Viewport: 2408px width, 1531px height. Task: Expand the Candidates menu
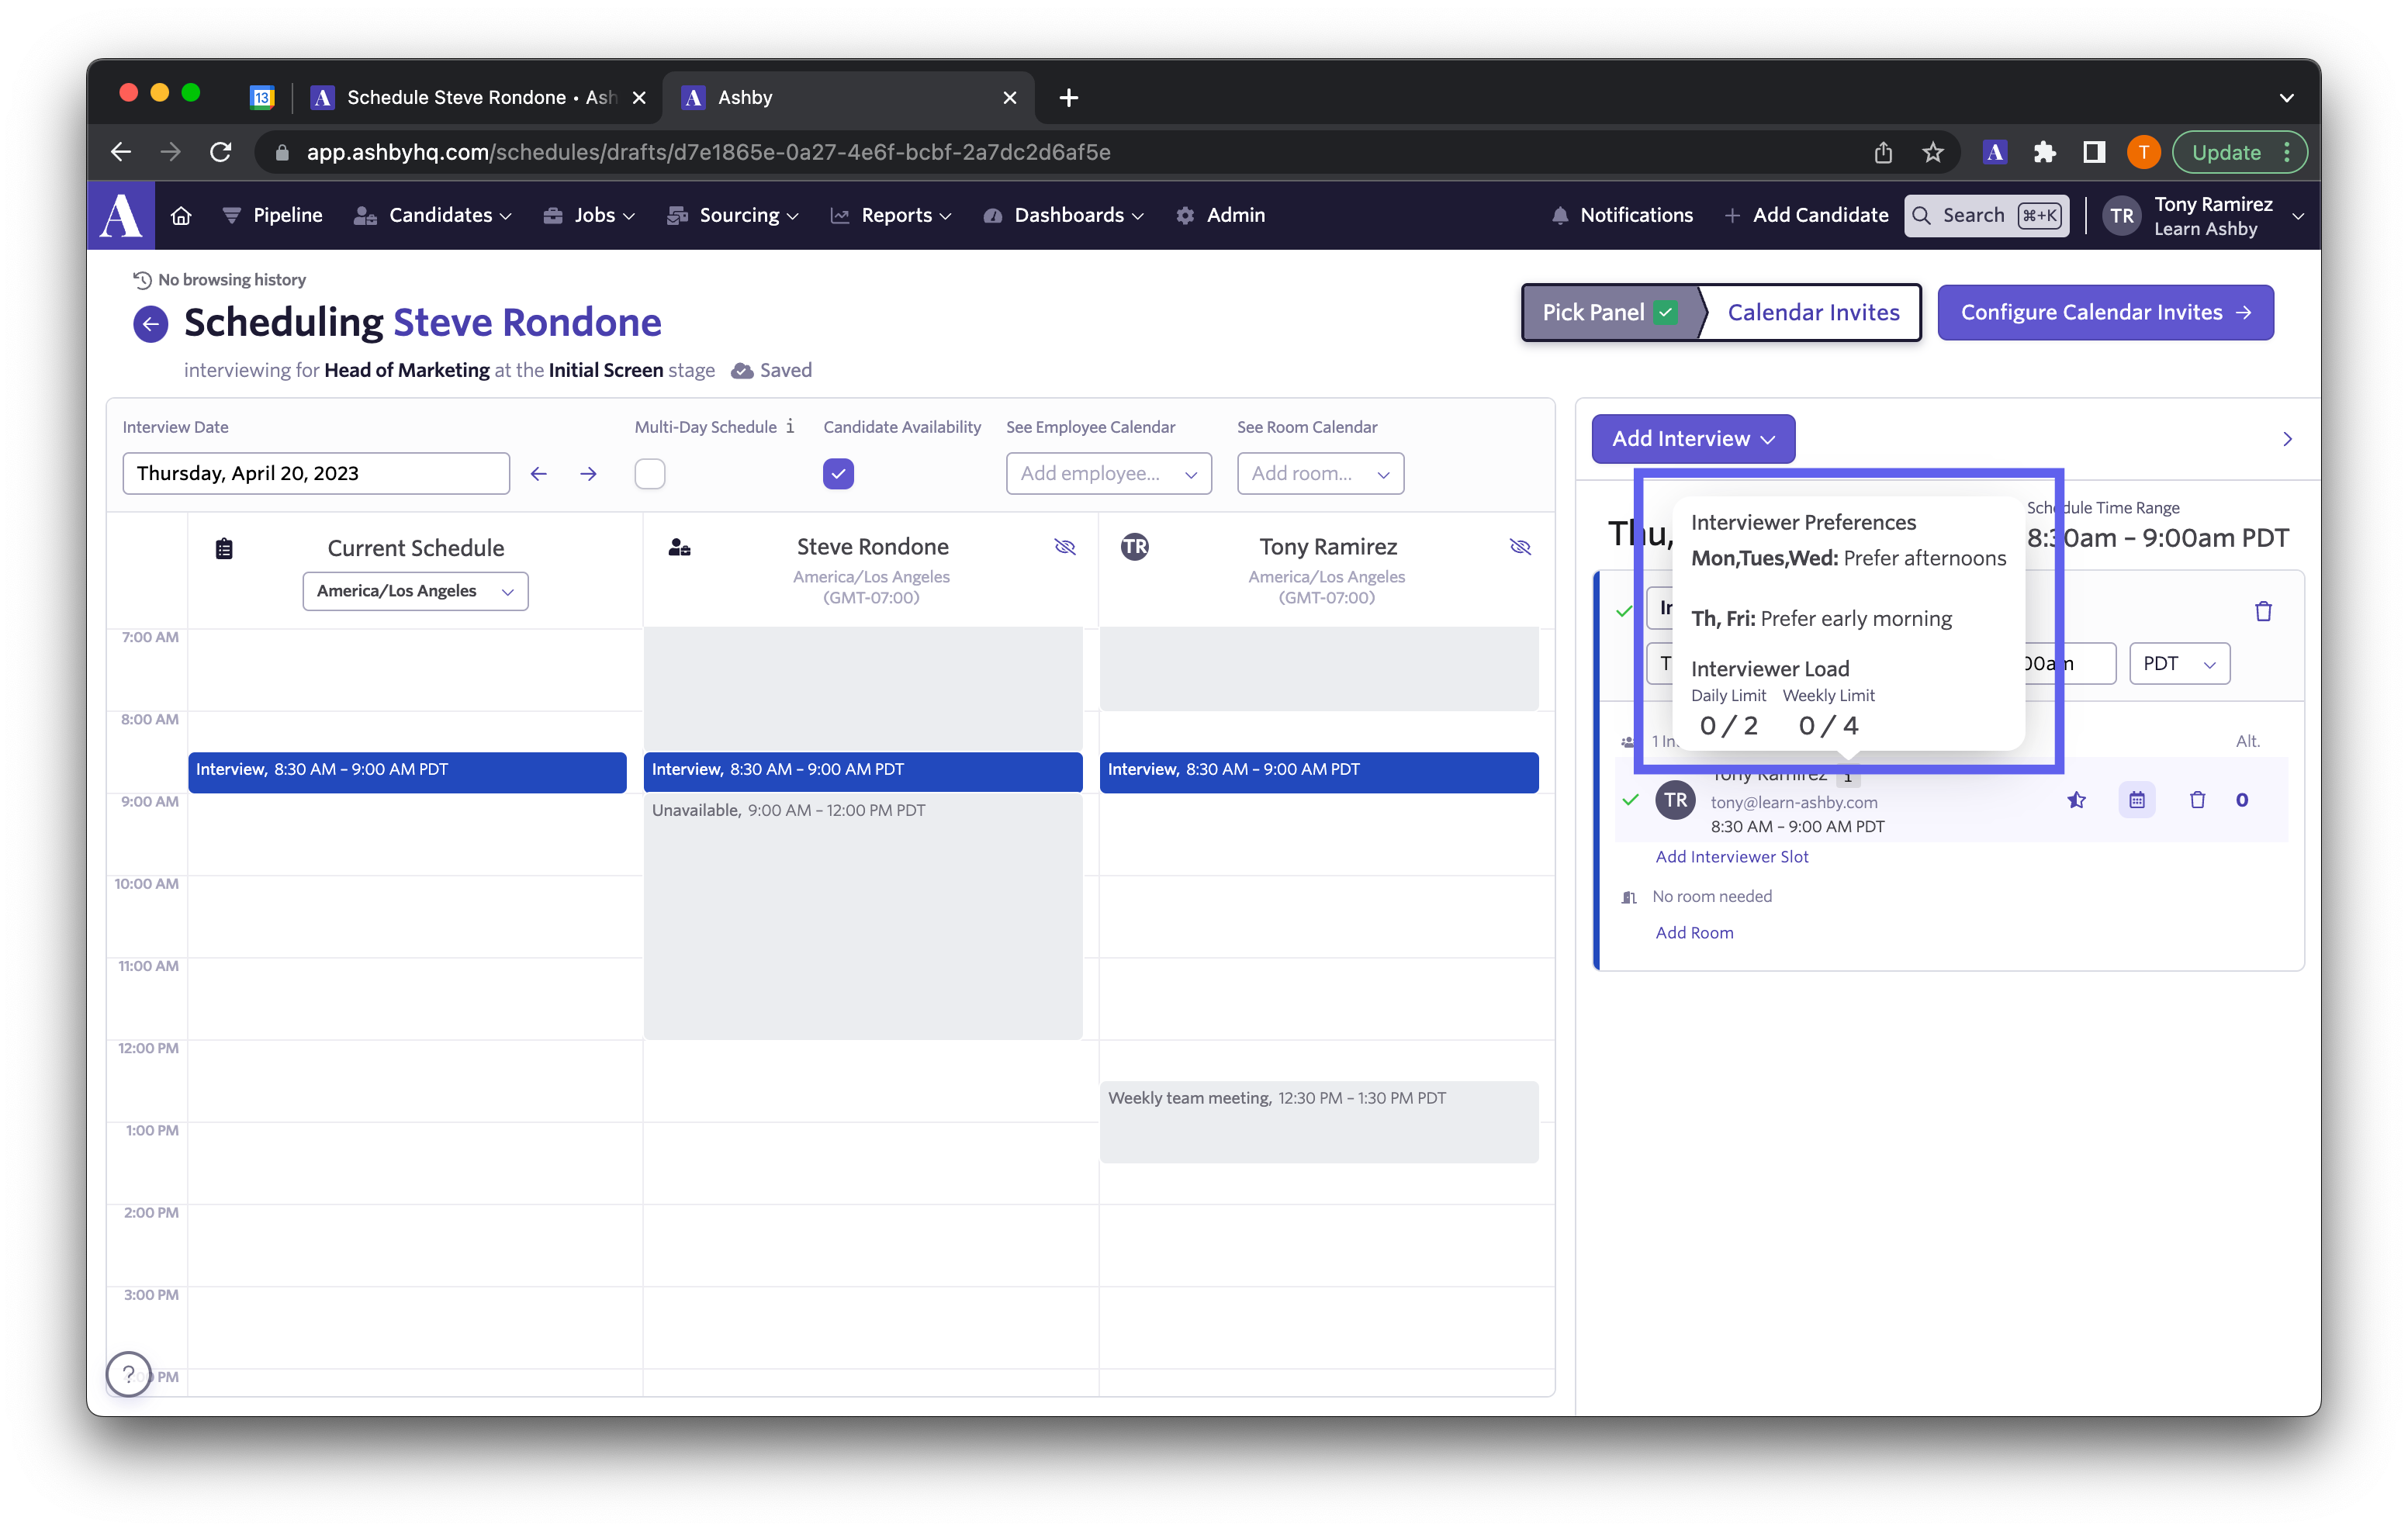[432, 215]
